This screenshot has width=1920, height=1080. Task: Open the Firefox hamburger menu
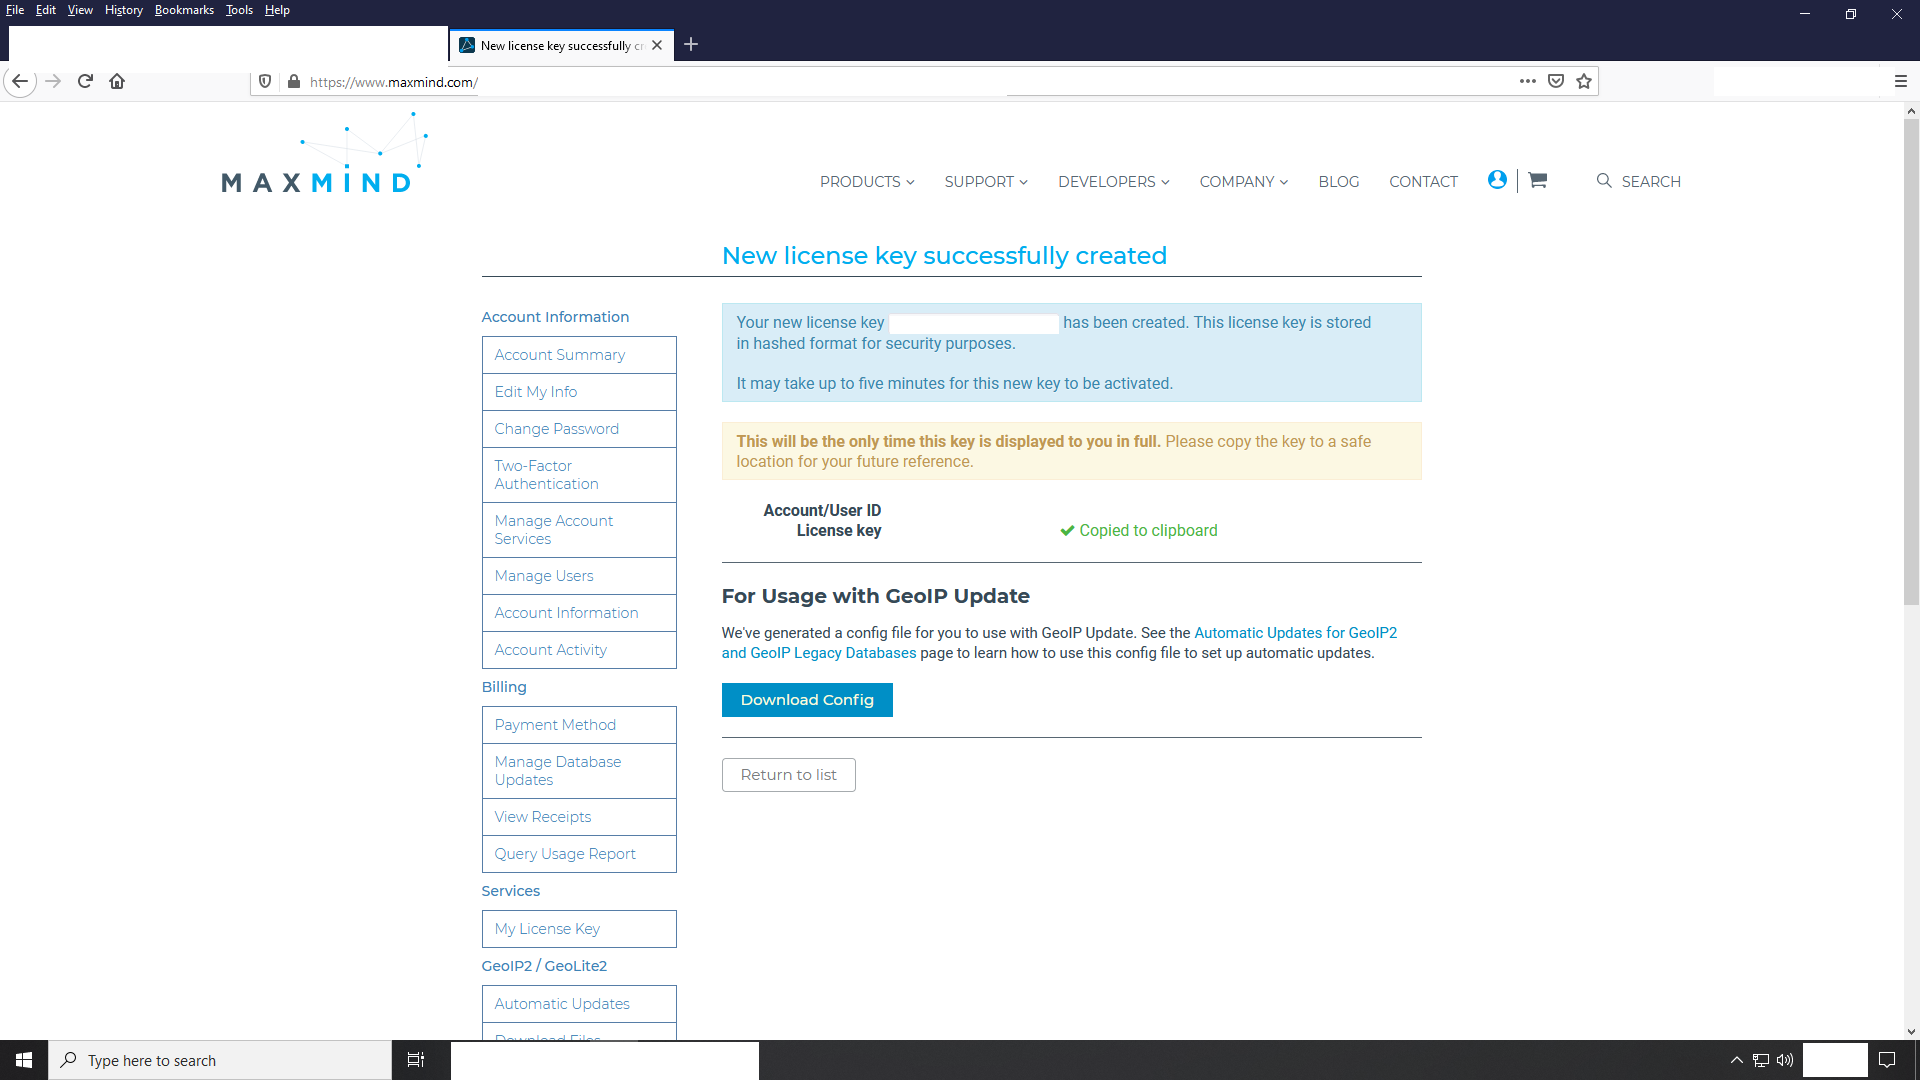(x=1901, y=81)
